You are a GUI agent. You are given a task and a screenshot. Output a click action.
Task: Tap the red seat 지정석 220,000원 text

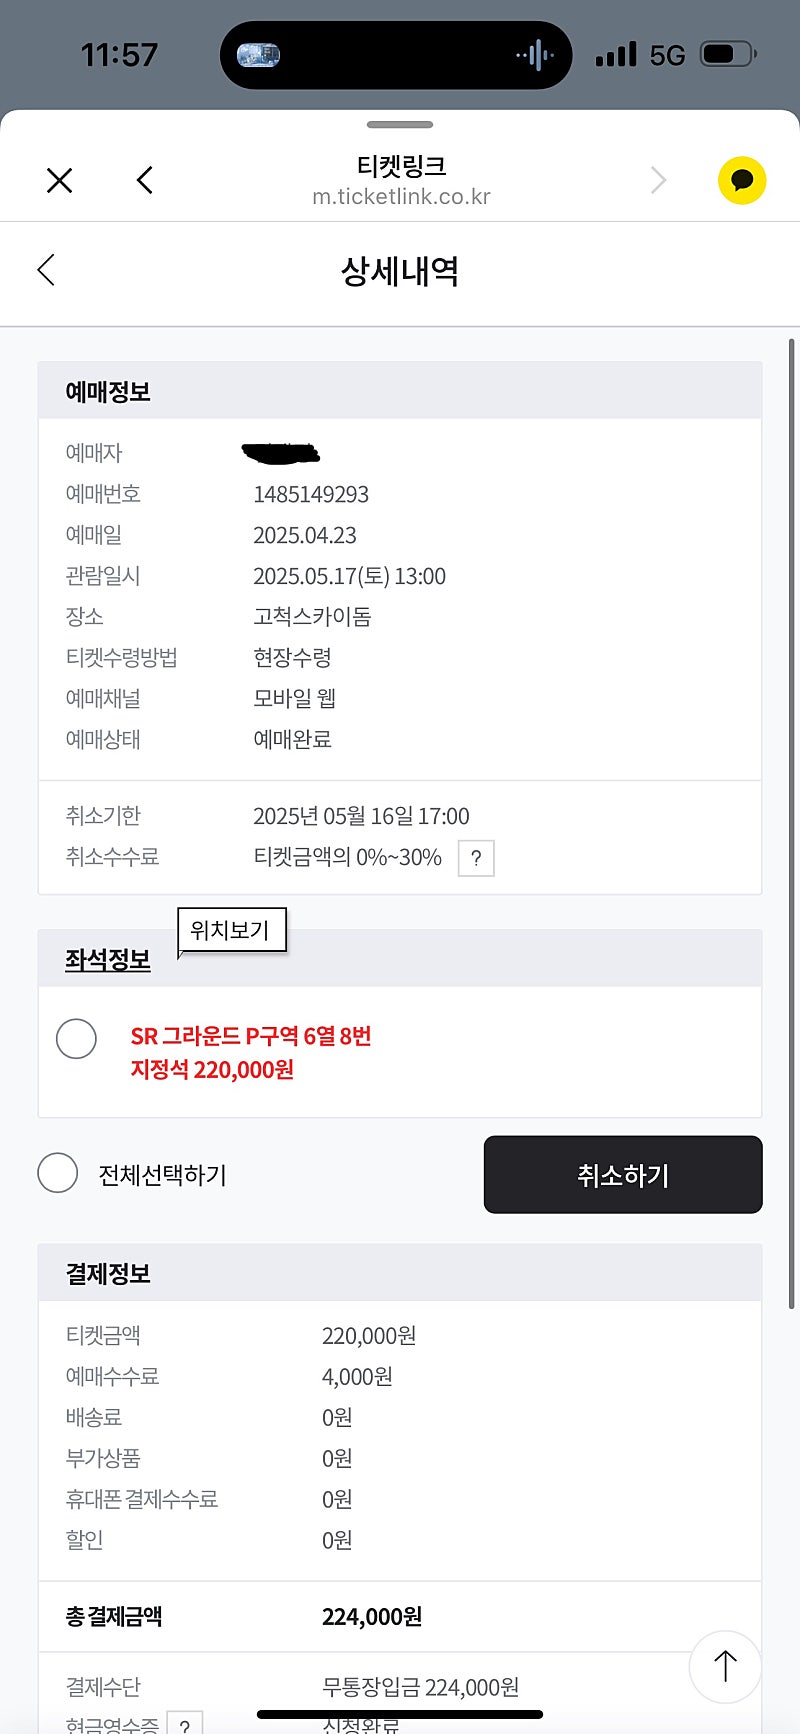click(x=212, y=1070)
